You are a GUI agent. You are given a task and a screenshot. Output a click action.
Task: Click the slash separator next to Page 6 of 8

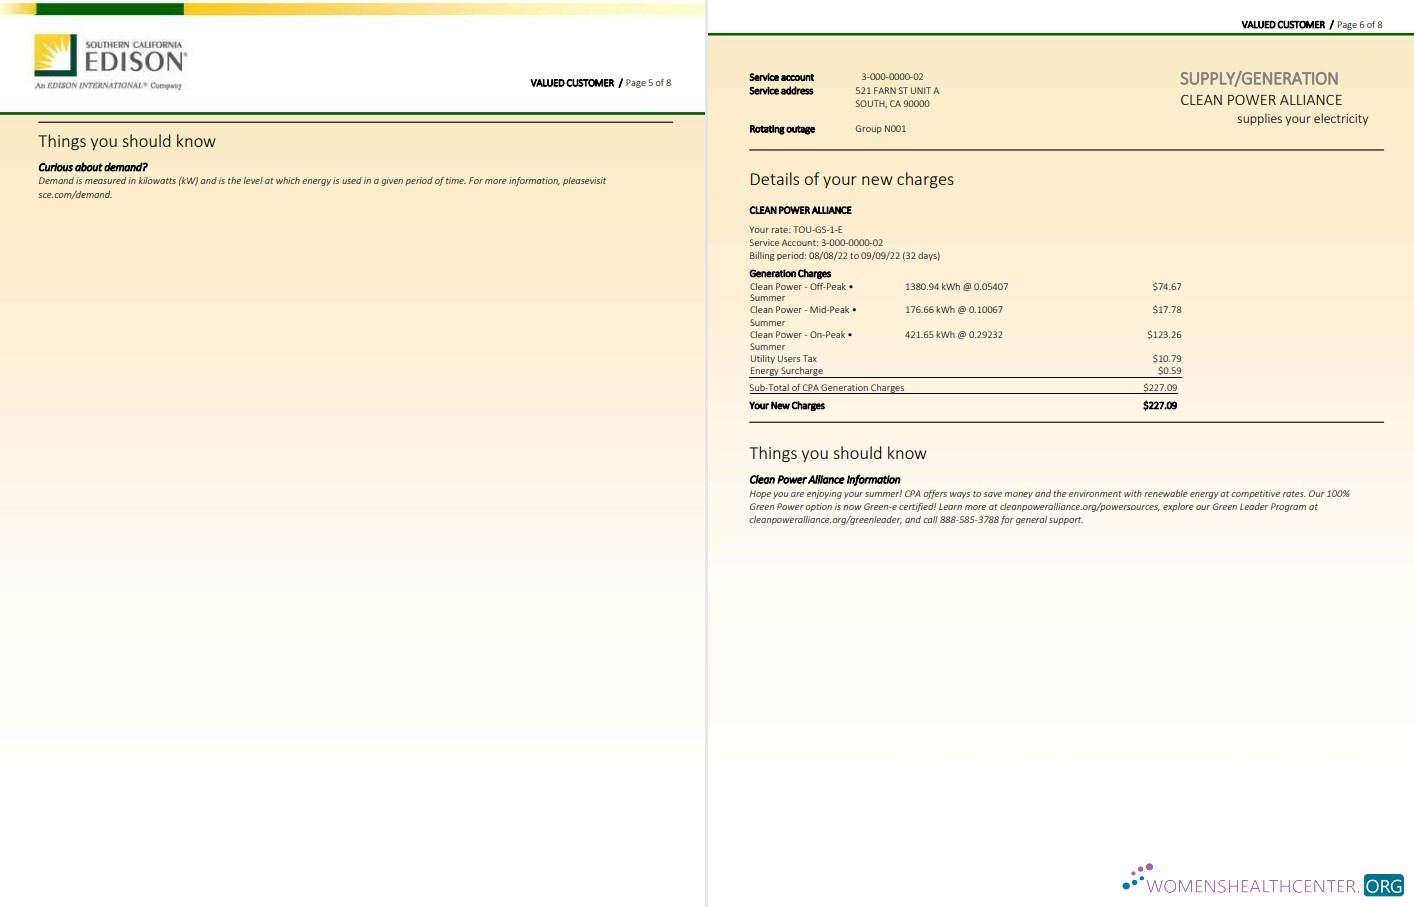(1330, 25)
